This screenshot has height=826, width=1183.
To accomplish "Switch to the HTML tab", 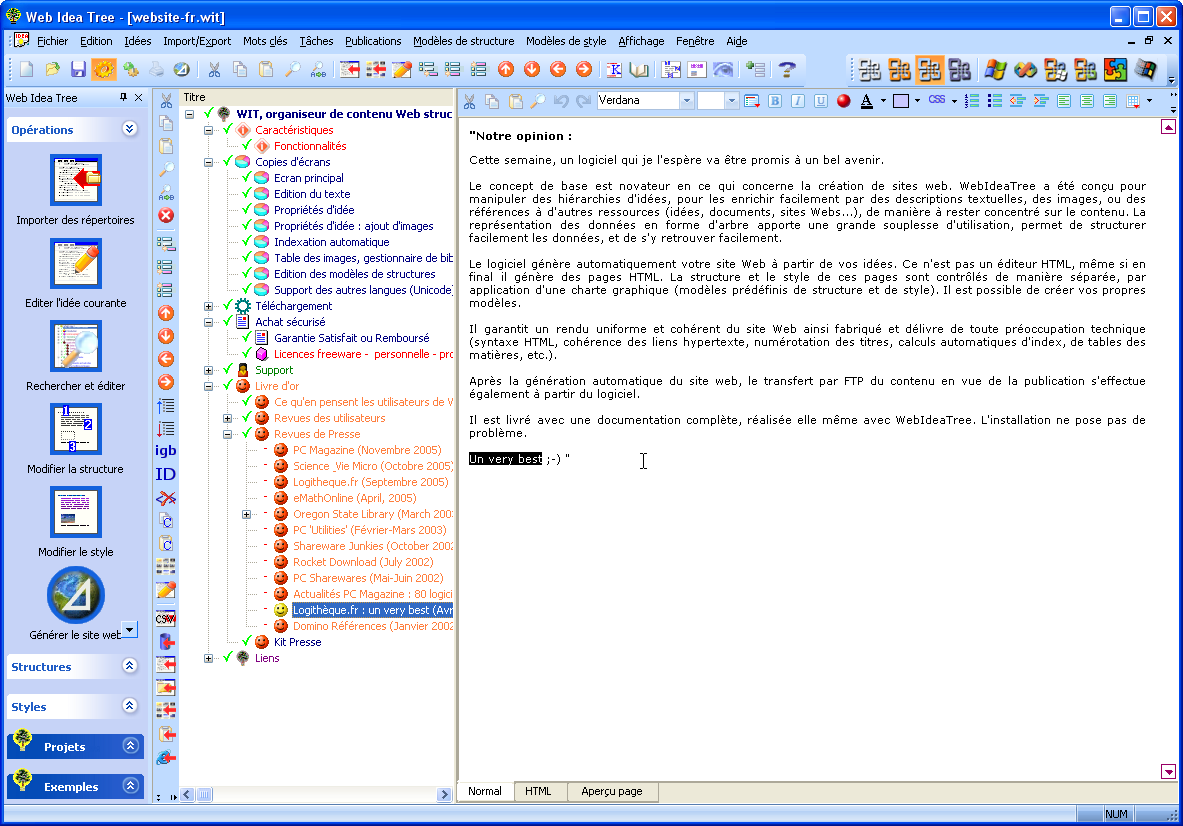I will (540, 791).
